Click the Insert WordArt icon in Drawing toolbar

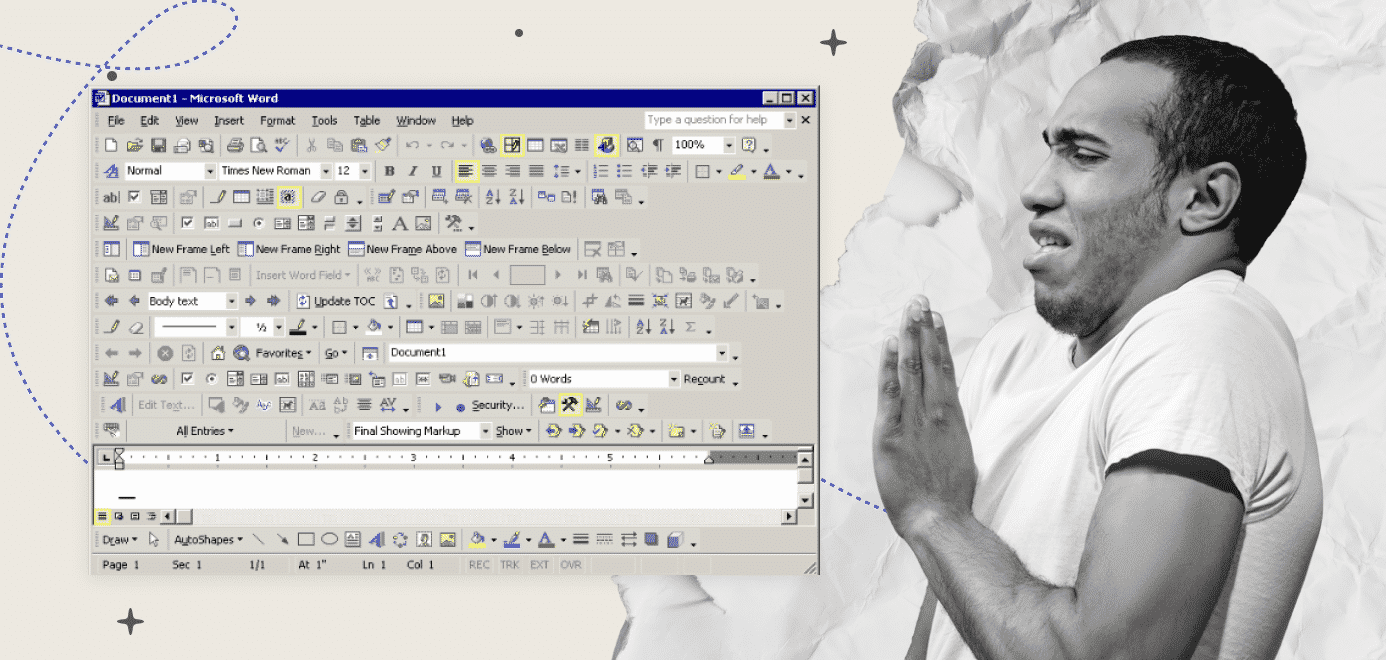point(376,540)
